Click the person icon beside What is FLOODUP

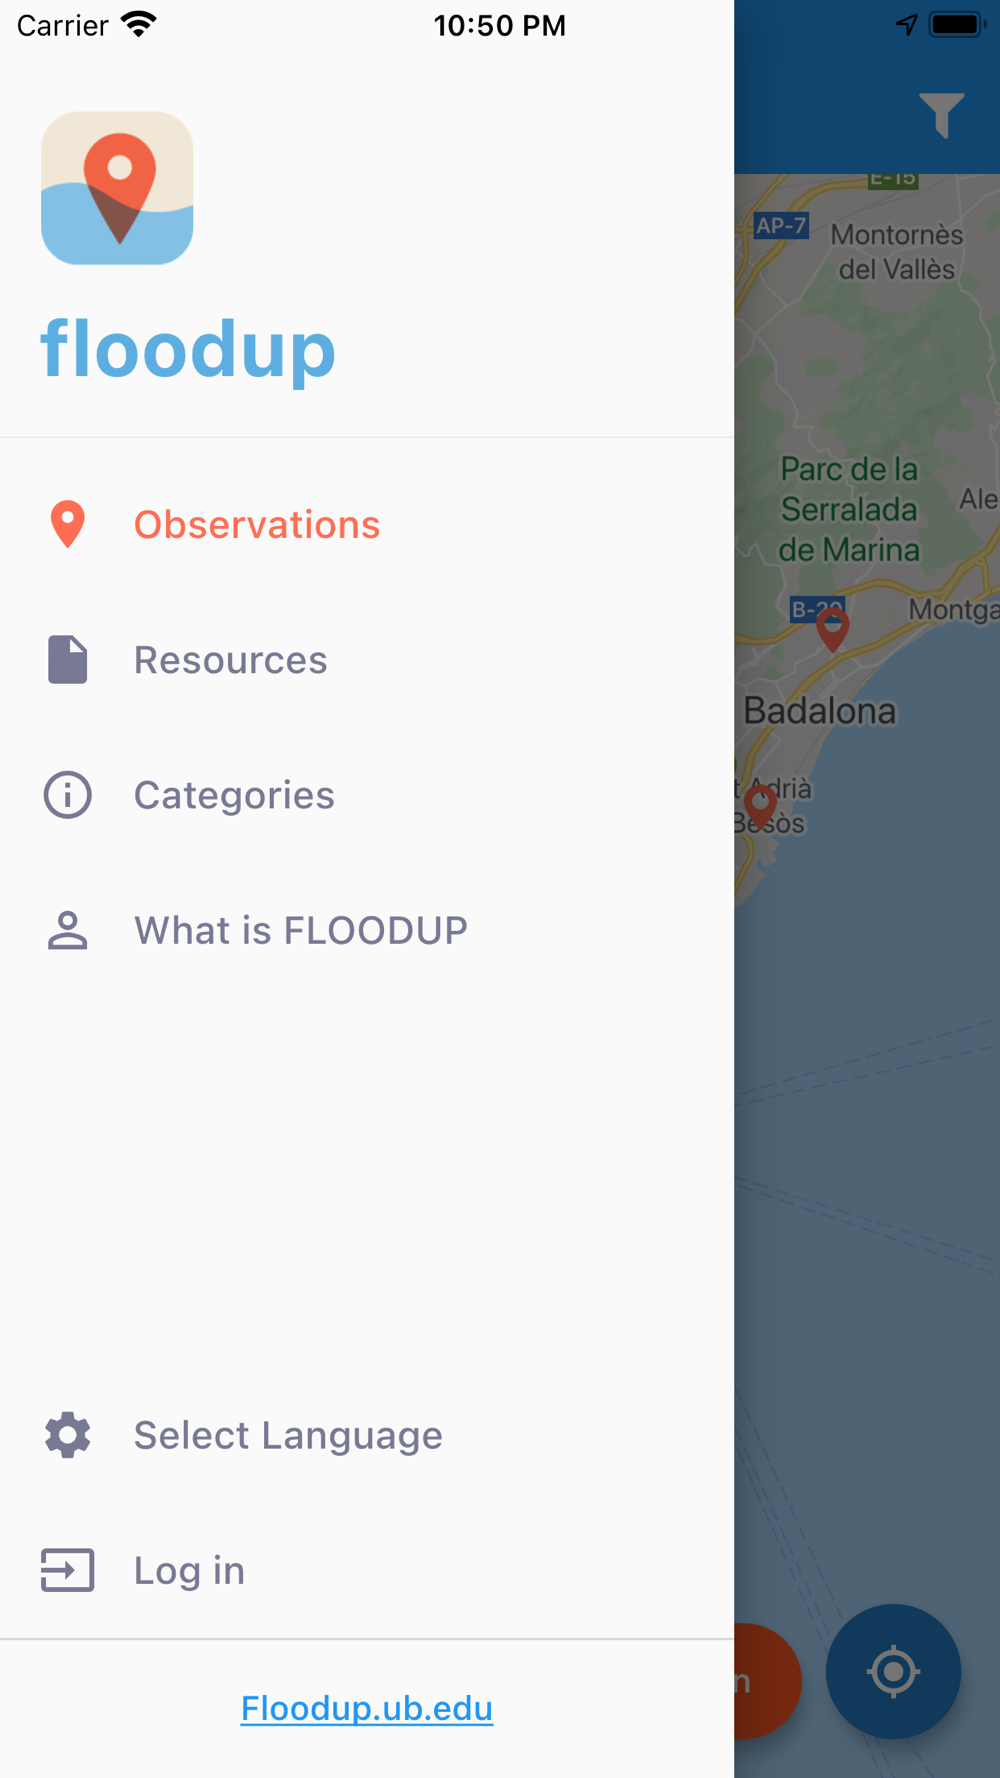click(67, 930)
